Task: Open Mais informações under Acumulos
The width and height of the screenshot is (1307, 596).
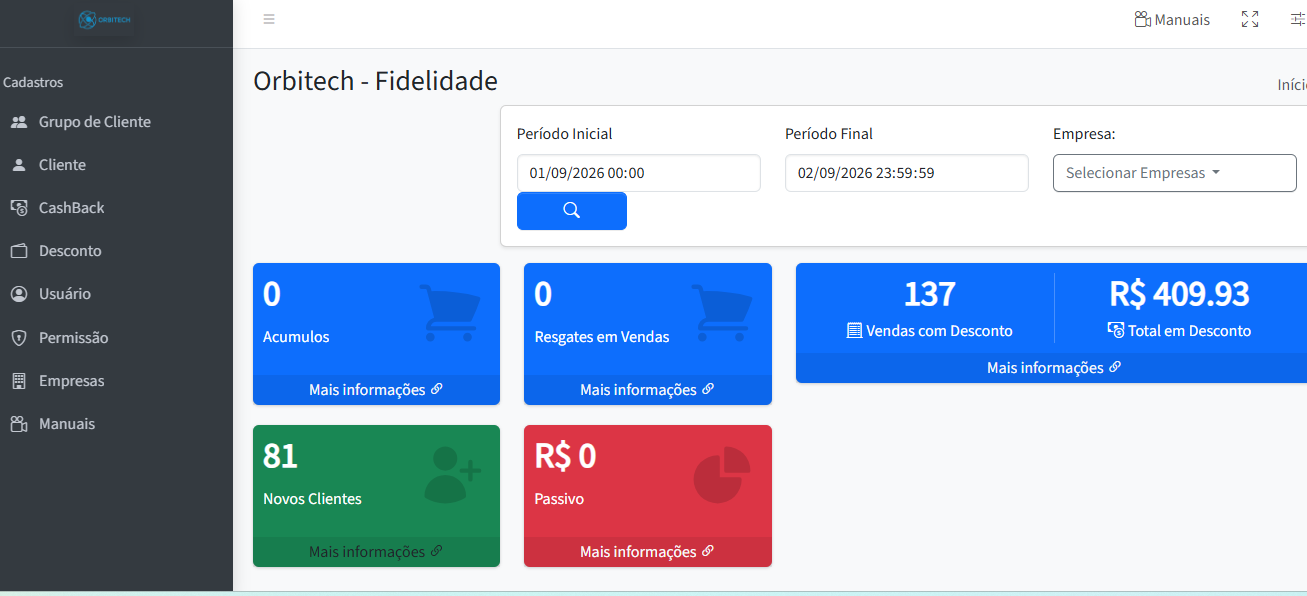Action: 376,390
